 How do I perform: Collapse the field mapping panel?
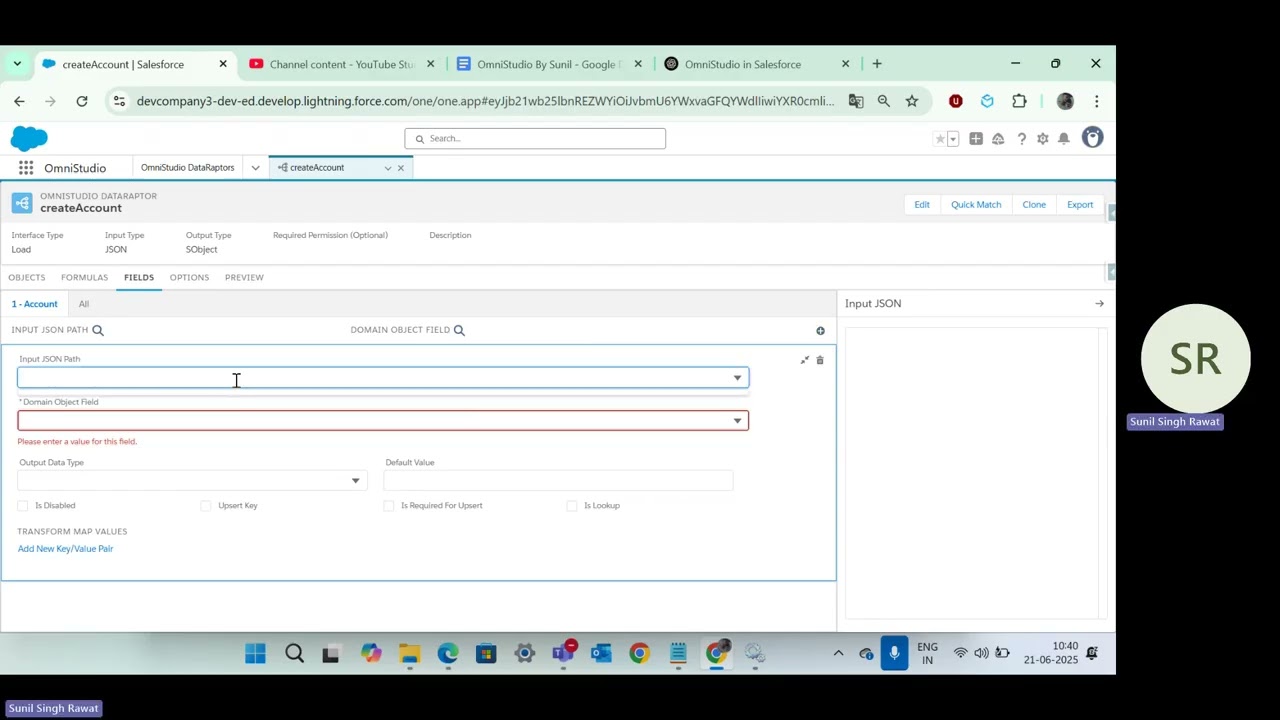(x=805, y=360)
